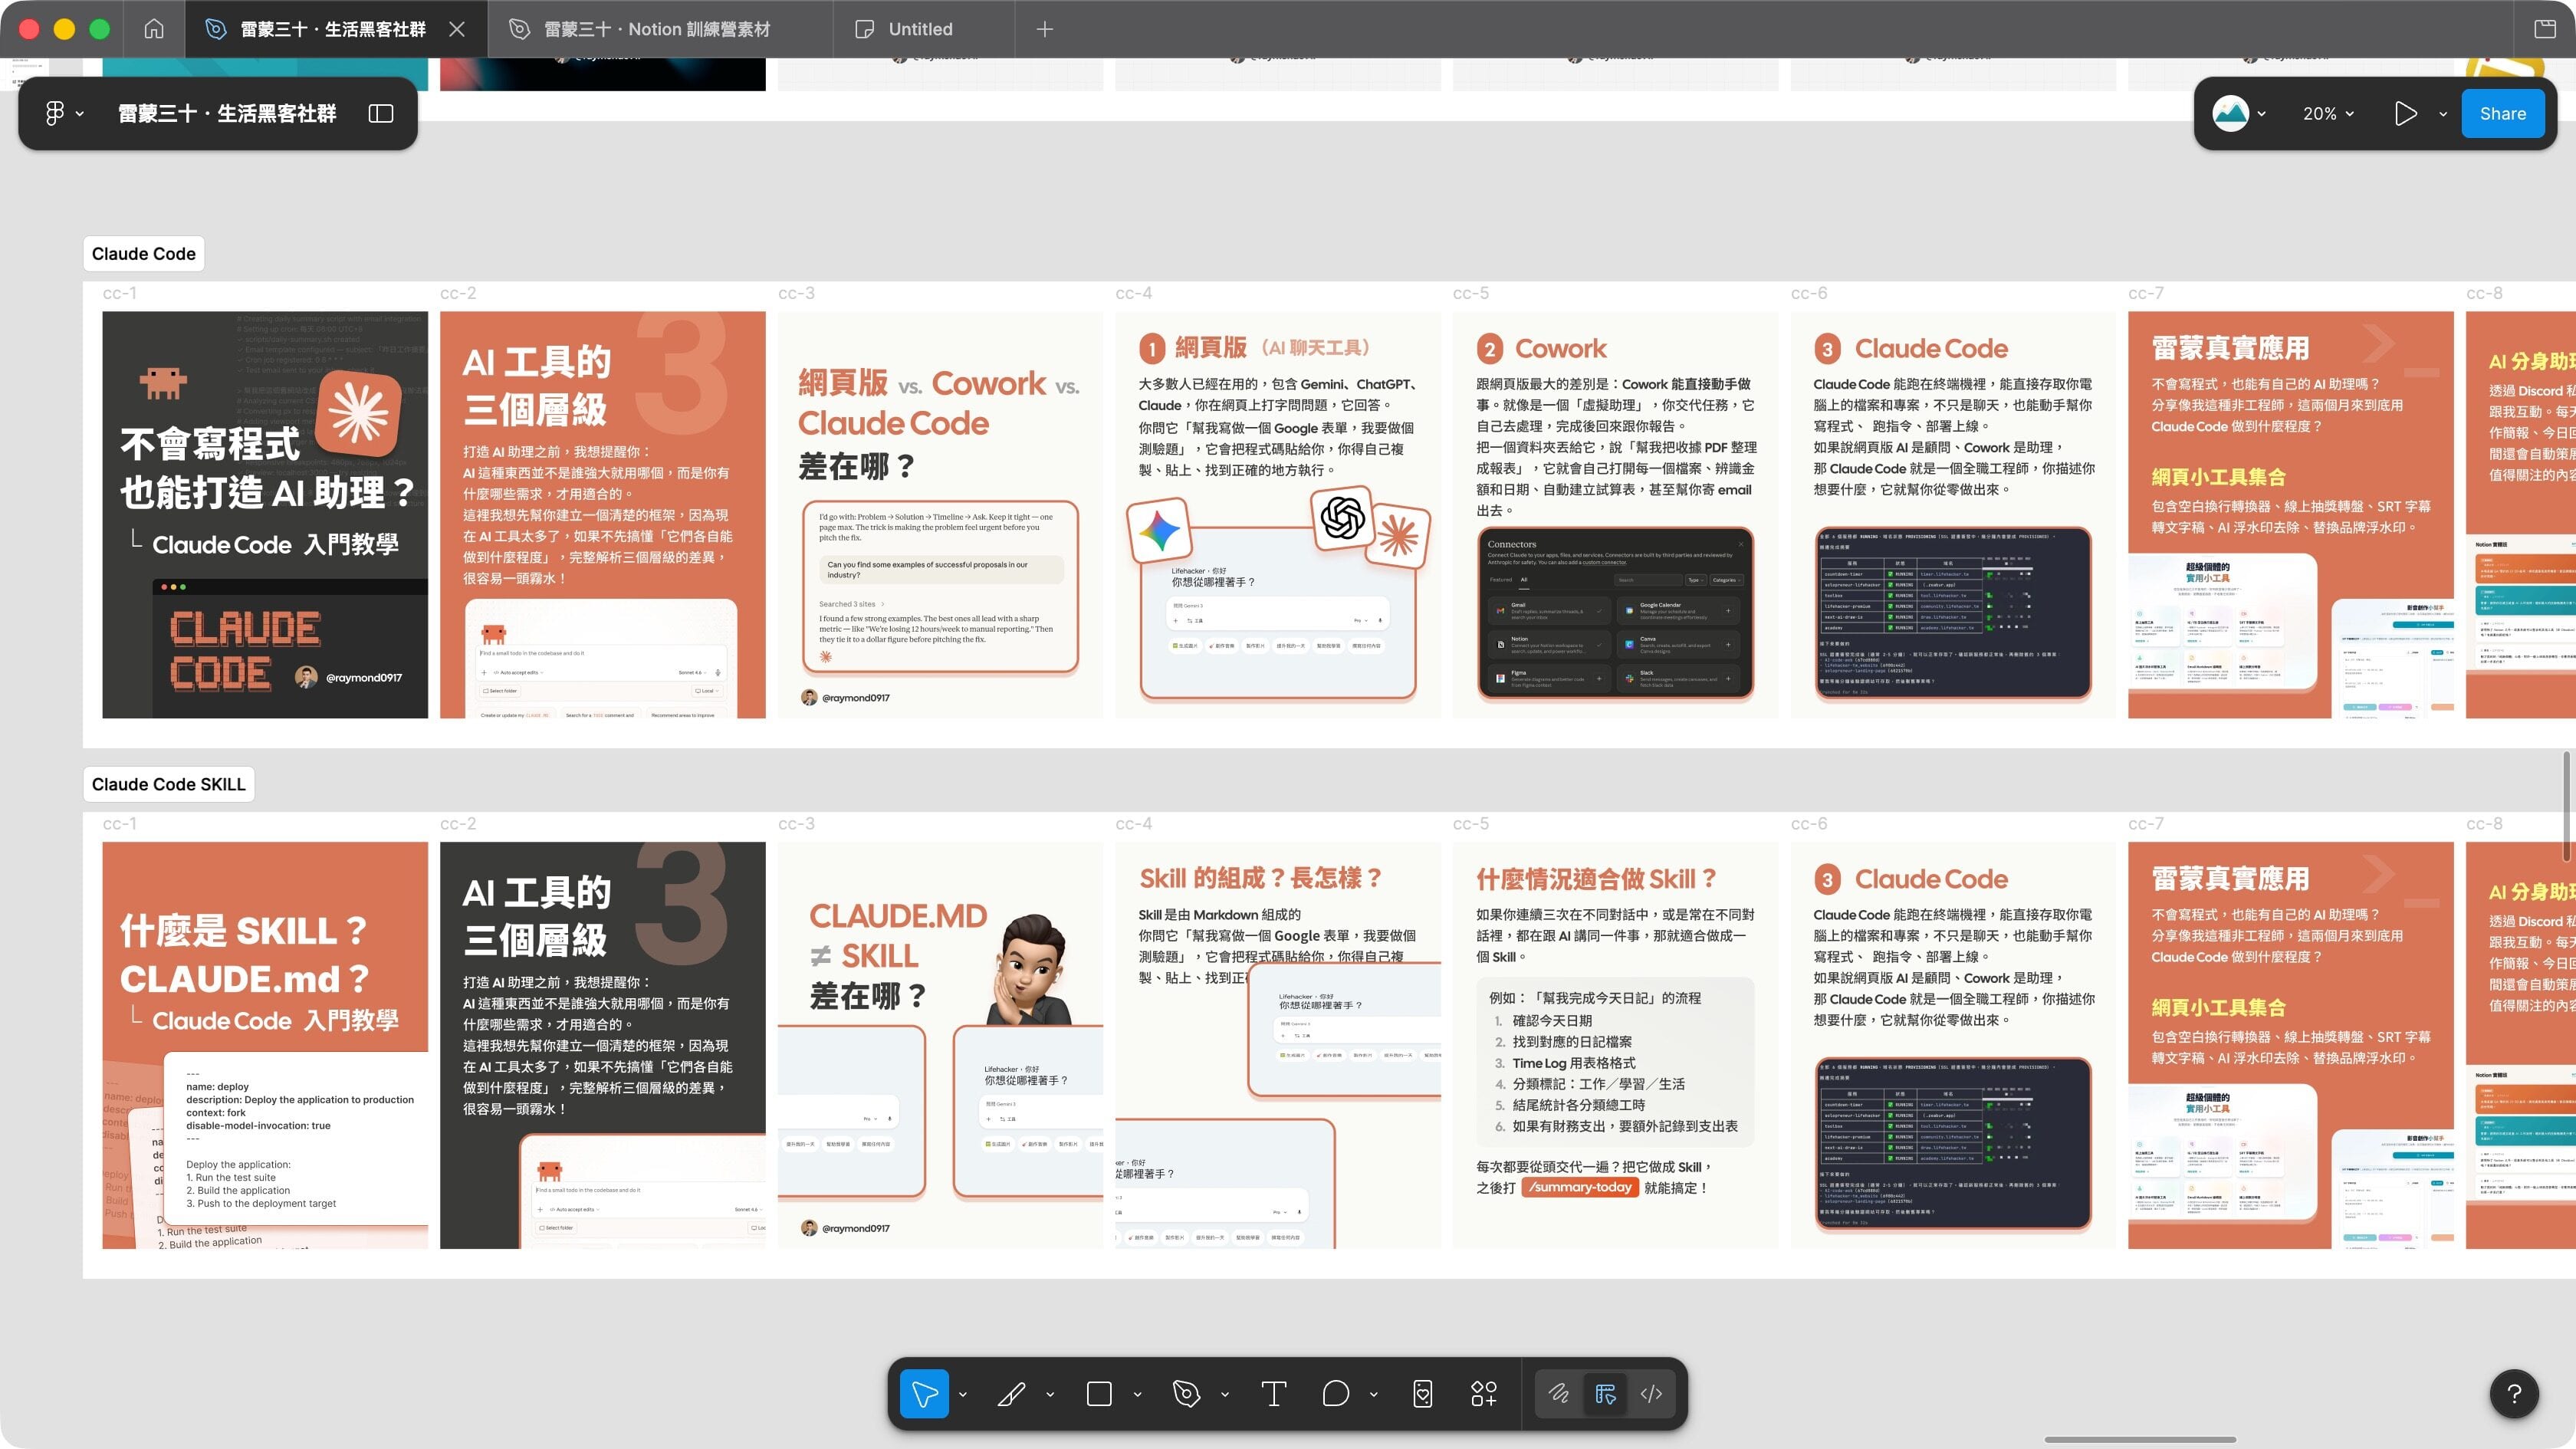Select the Slice (knife) tool
The height and width of the screenshot is (1449, 2576).
click(1011, 1393)
